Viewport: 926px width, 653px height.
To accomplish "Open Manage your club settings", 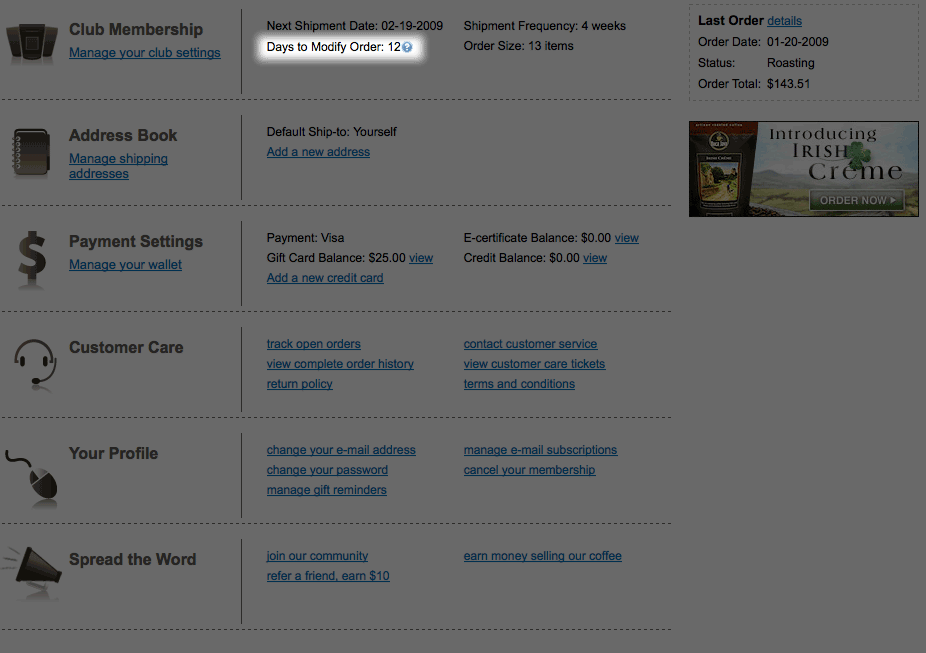I will pos(144,52).
